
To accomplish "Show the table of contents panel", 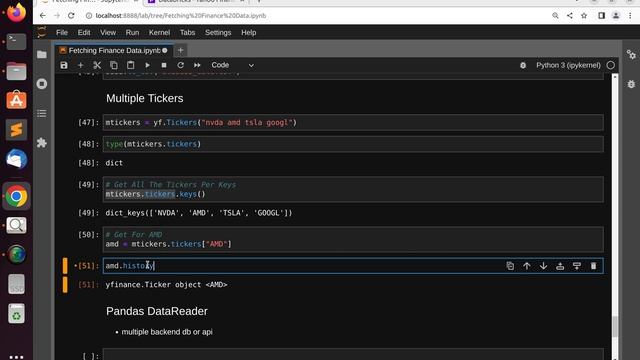I will click(42, 113).
